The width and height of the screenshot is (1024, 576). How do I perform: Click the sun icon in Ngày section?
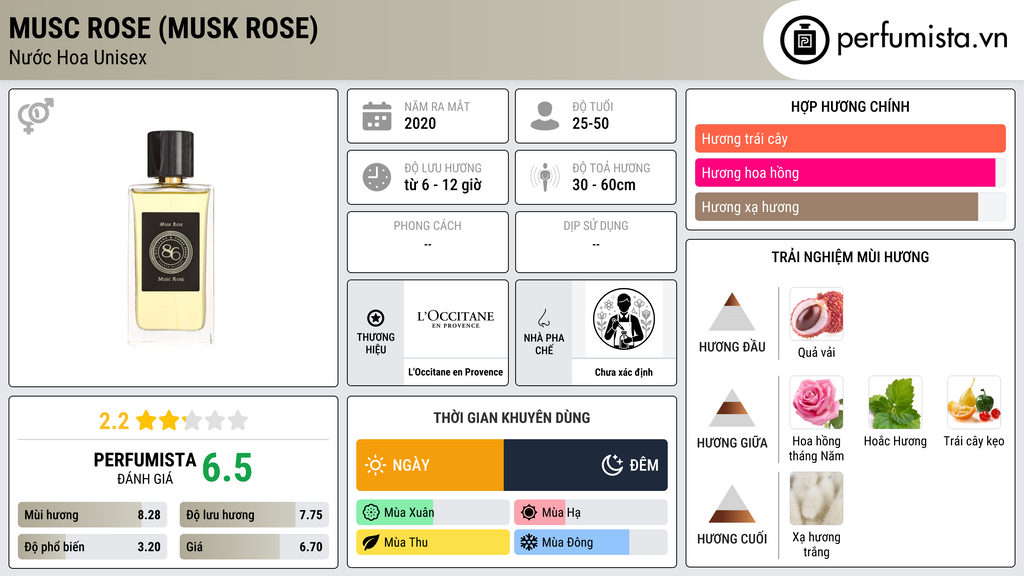point(375,465)
